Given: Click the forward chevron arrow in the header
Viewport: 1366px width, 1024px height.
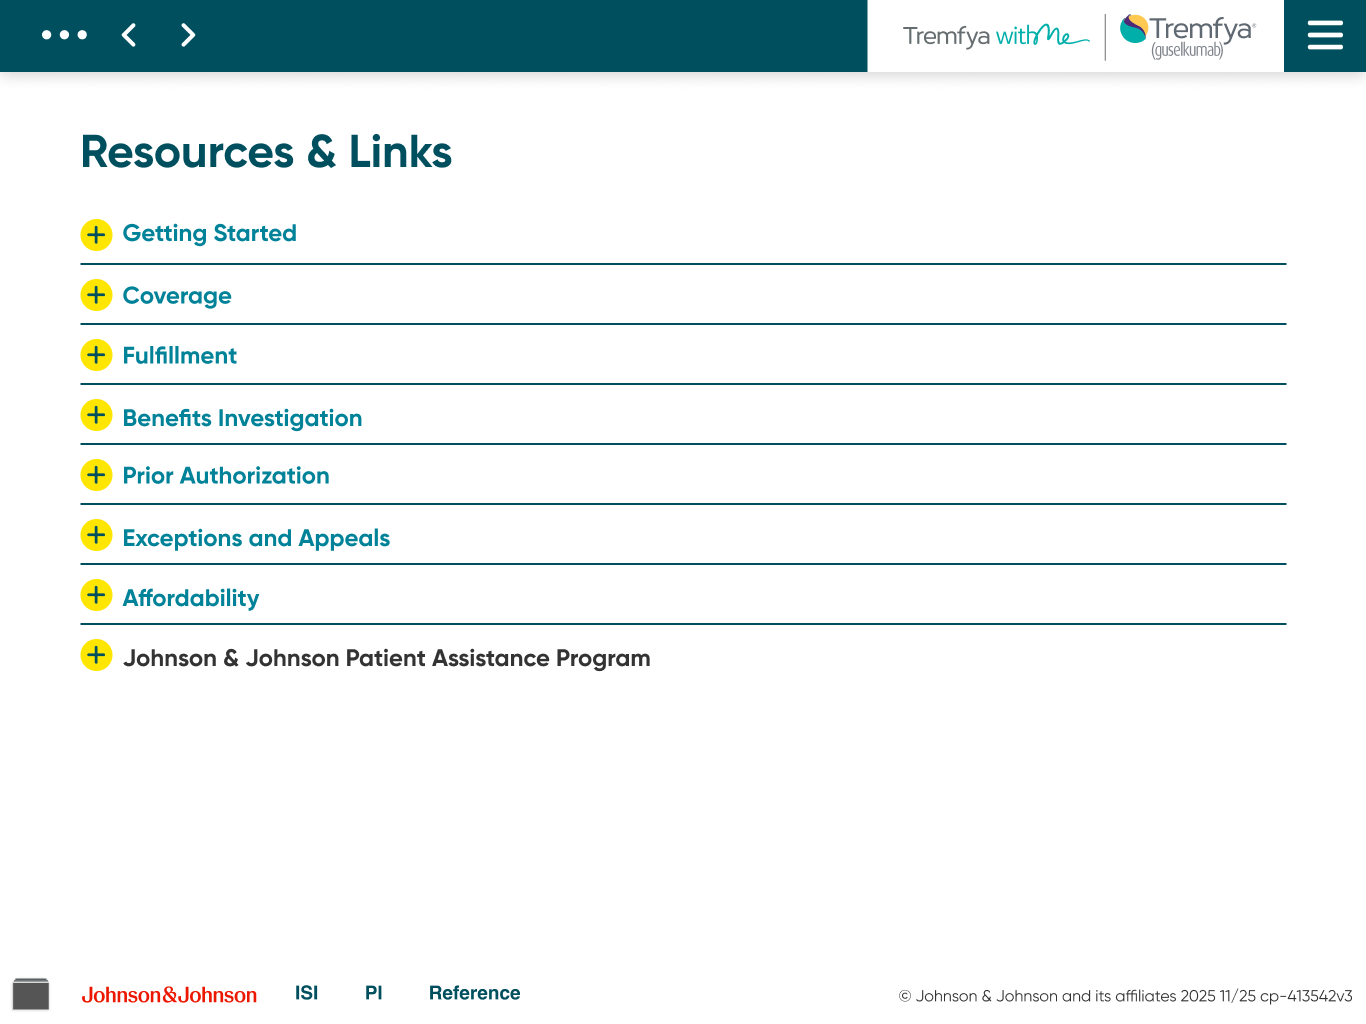Looking at the screenshot, I should [188, 35].
